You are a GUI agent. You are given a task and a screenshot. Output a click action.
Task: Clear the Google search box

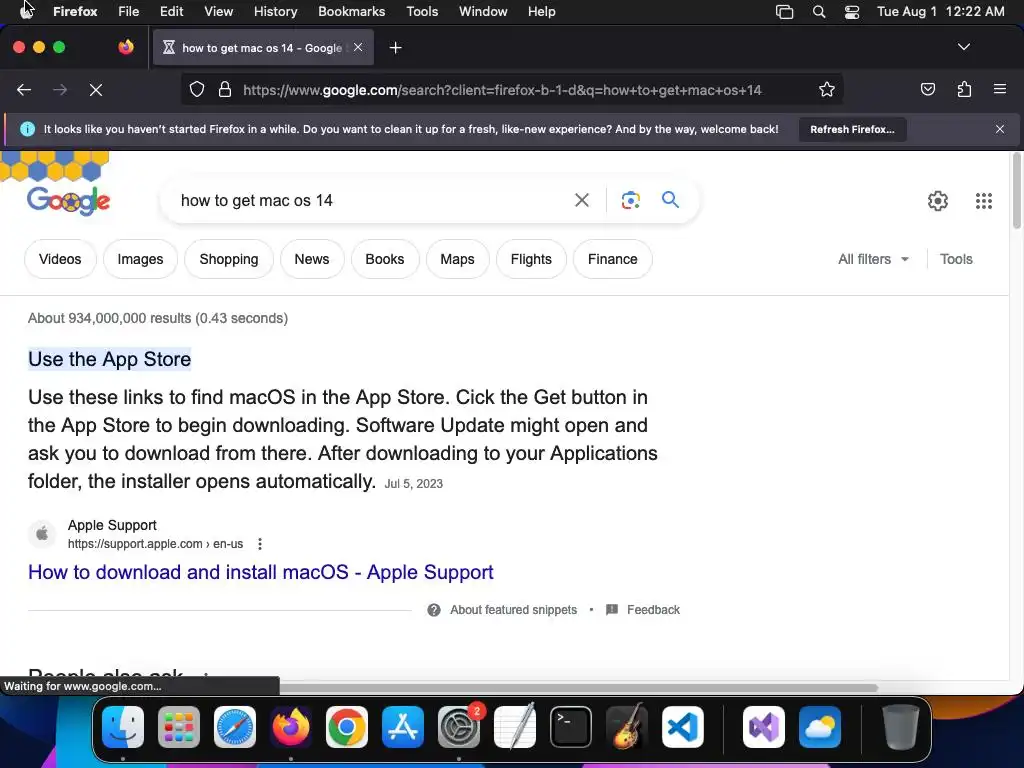[581, 200]
